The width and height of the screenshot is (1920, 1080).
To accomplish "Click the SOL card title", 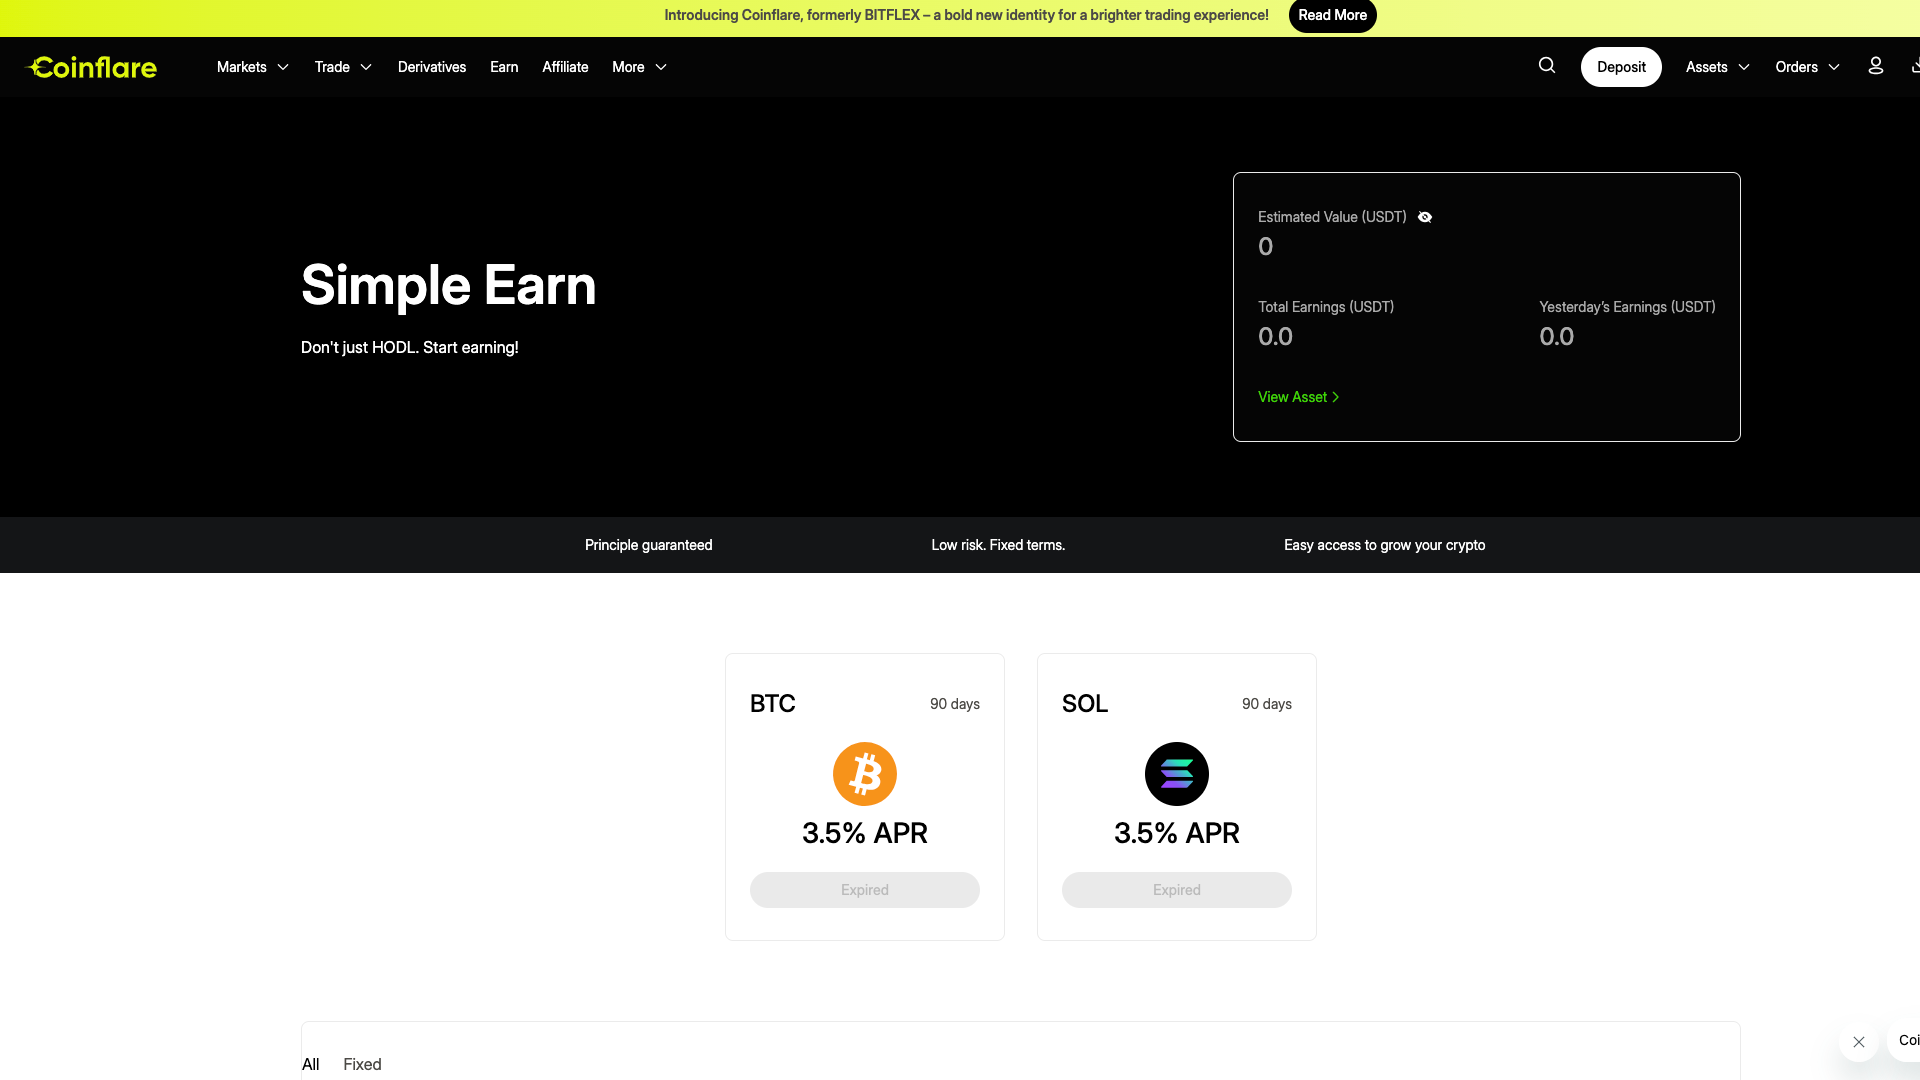I will coord(1085,704).
